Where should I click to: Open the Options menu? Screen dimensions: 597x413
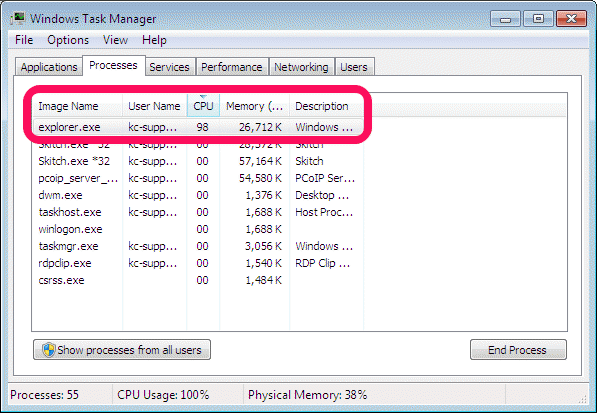coord(68,40)
